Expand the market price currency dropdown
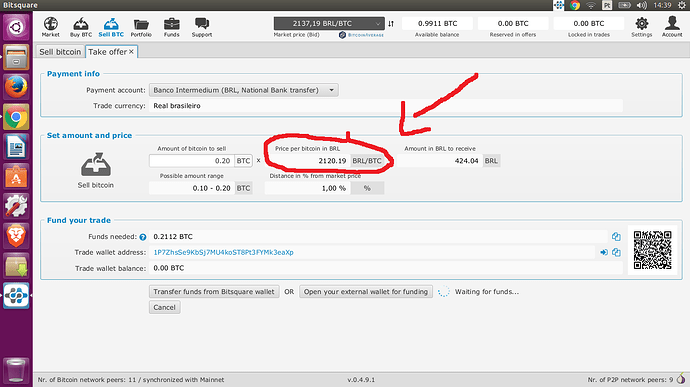Viewport: 690px width, 387px height. (x=329, y=23)
